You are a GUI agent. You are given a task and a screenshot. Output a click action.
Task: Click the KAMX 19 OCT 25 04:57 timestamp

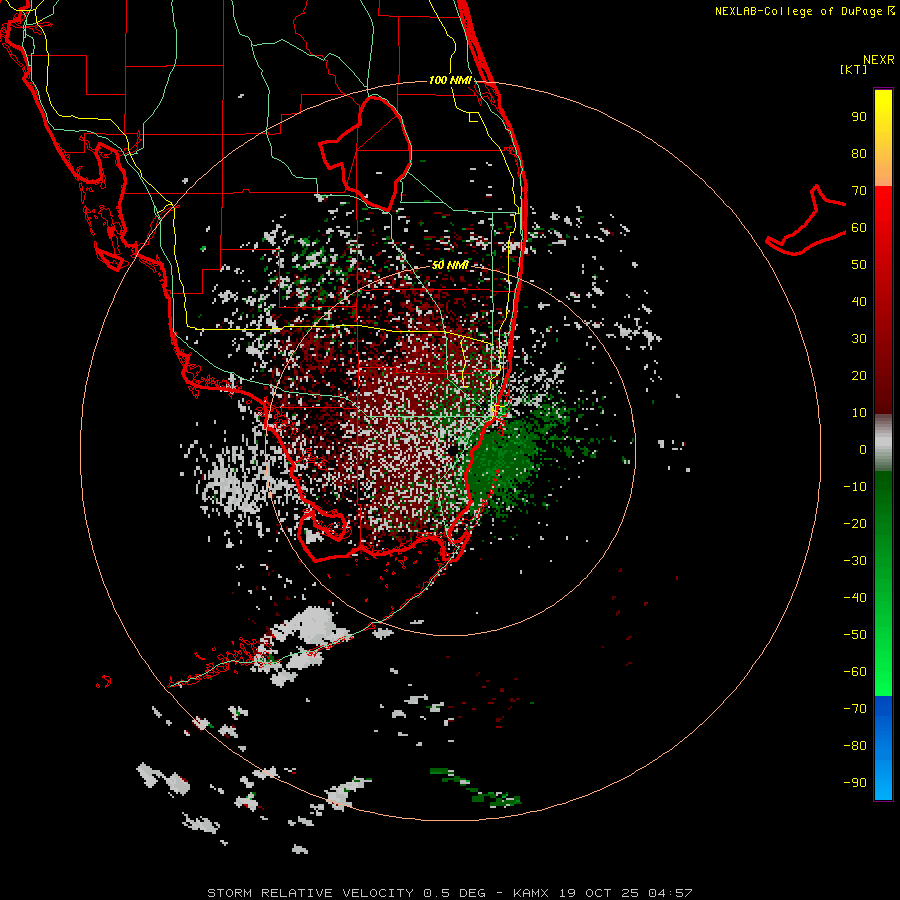point(603,893)
